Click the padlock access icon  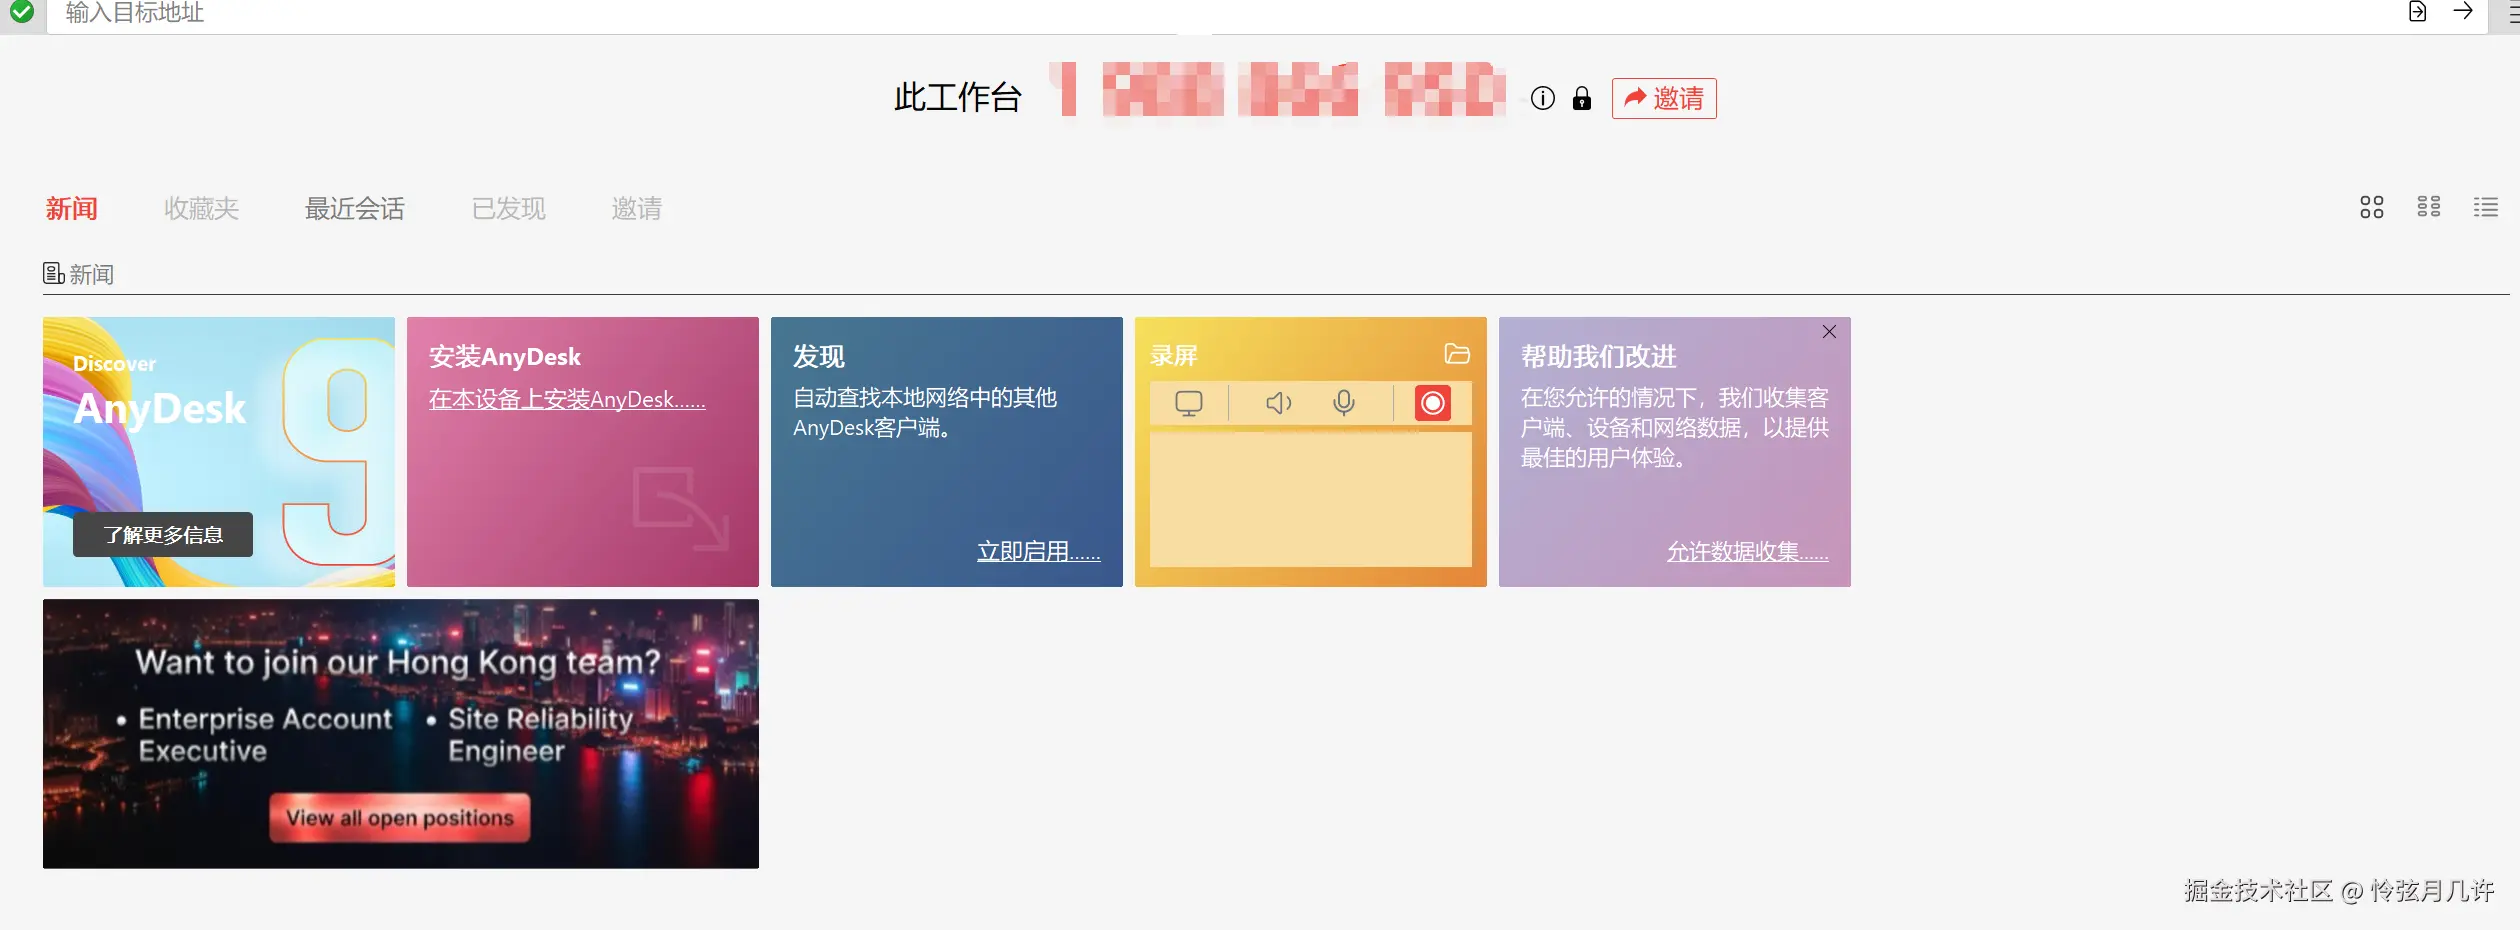tap(1582, 98)
